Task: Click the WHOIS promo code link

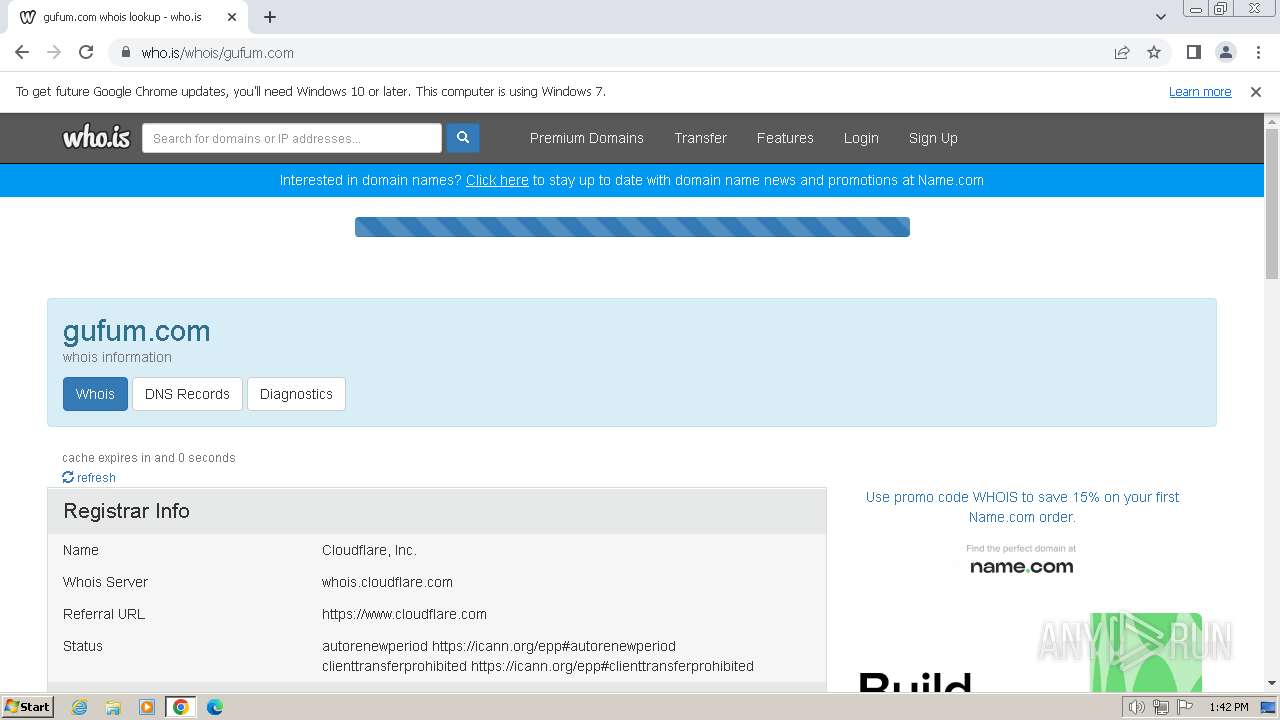Action: [x=1022, y=507]
